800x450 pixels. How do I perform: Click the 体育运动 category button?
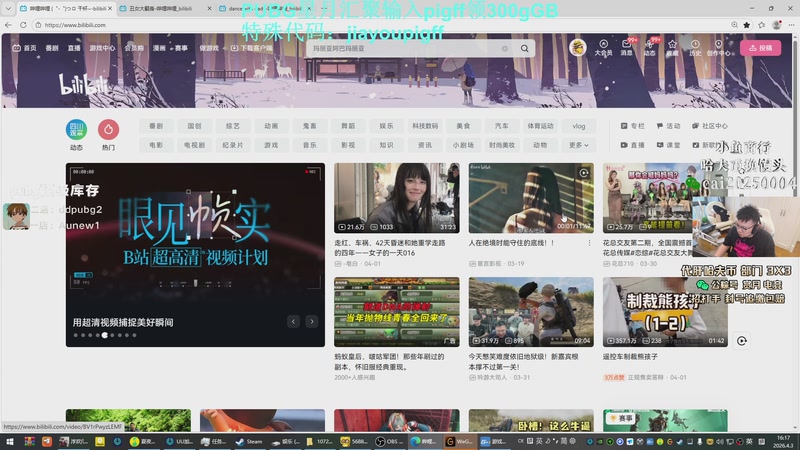point(540,126)
